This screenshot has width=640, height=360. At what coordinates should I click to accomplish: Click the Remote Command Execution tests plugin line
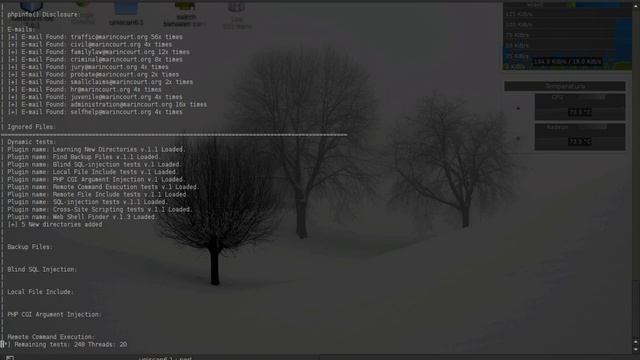(x=103, y=187)
